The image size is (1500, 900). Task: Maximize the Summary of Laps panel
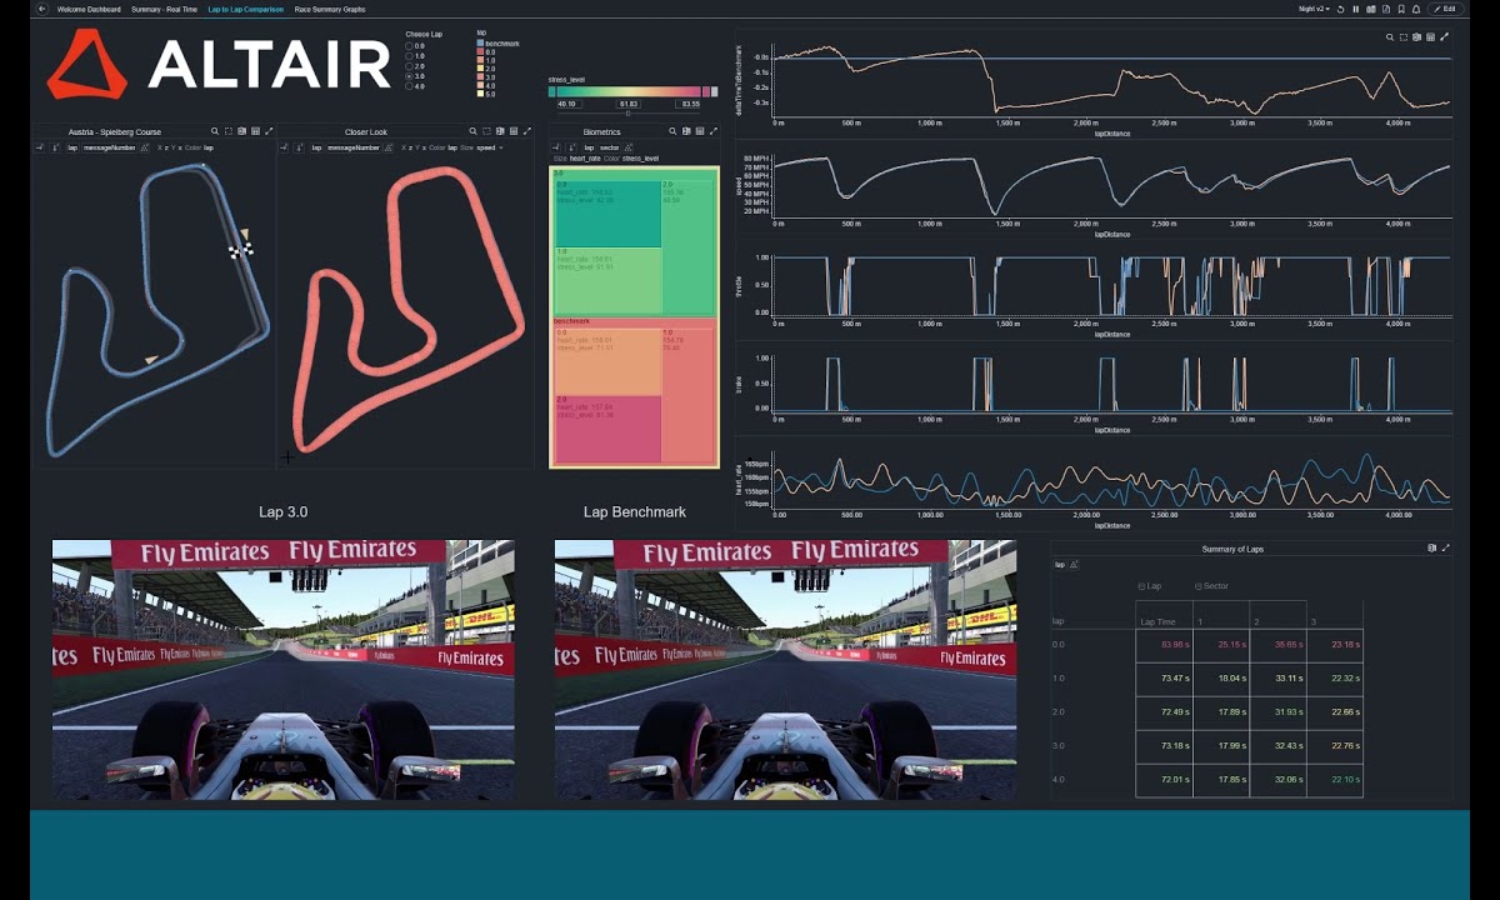click(1445, 548)
